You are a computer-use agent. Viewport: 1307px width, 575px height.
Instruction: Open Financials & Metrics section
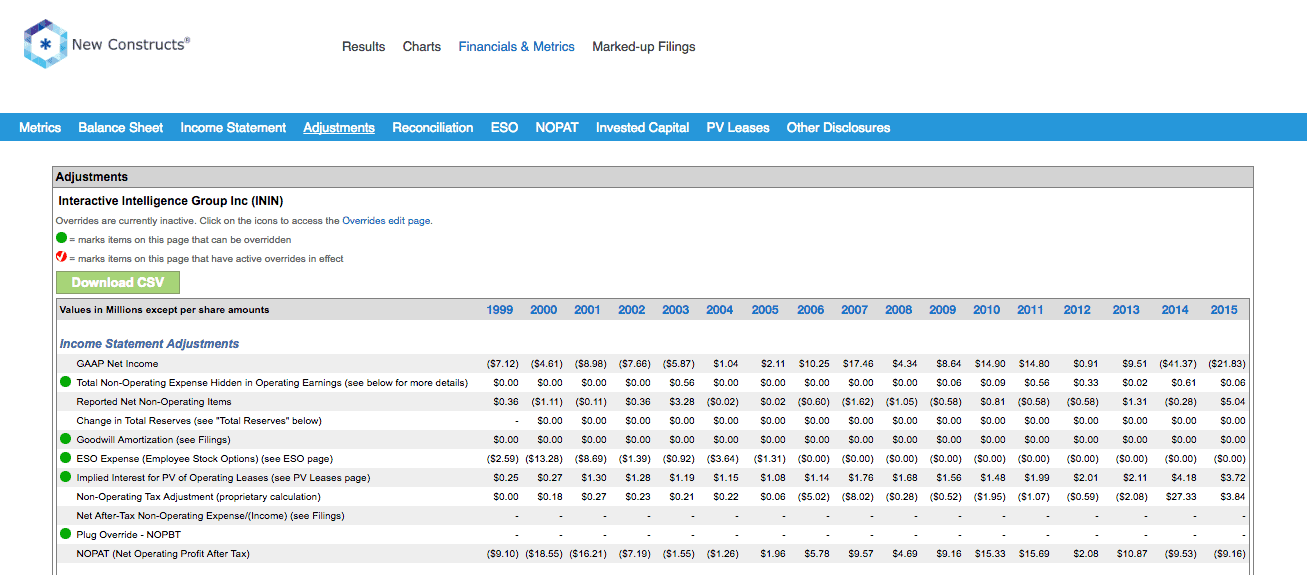pos(516,46)
